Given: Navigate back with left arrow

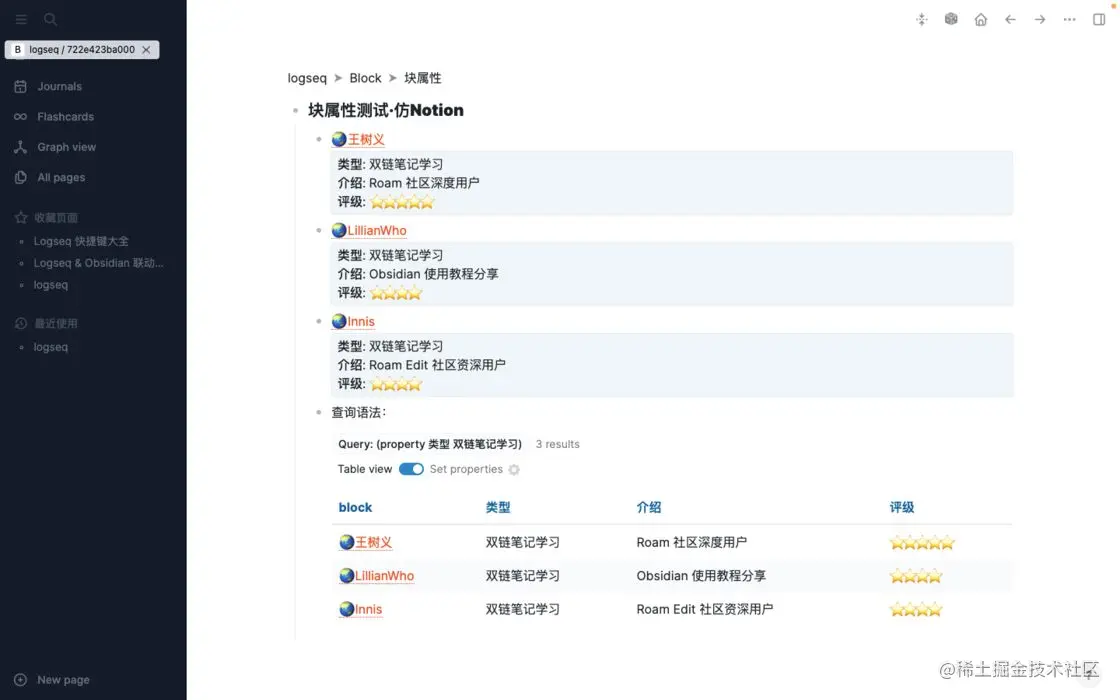Looking at the screenshot, I should point(1010,19).
